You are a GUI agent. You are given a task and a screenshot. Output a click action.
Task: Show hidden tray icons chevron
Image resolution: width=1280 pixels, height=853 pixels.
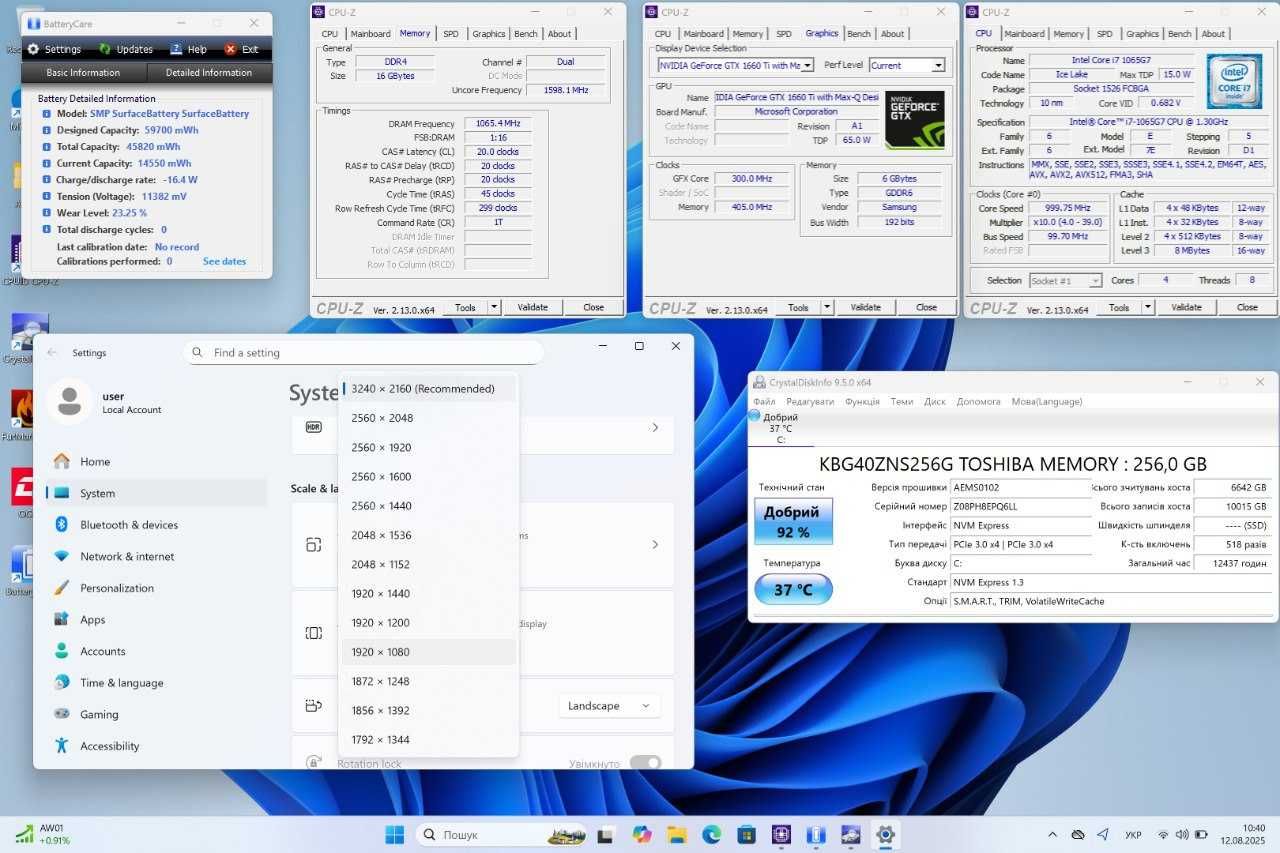tap(1052, 834)
